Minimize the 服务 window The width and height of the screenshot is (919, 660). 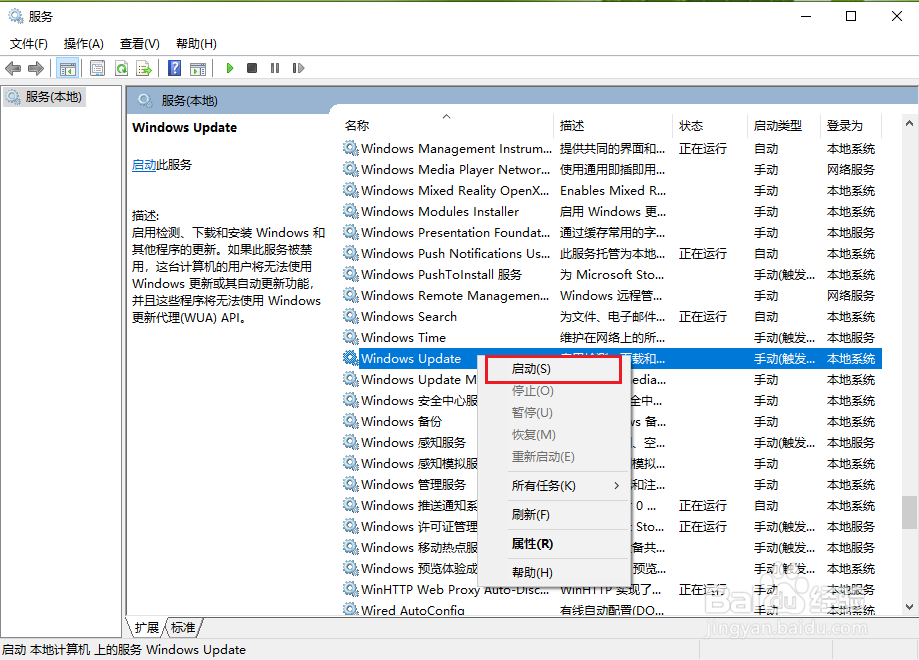(x=806, y=16)
